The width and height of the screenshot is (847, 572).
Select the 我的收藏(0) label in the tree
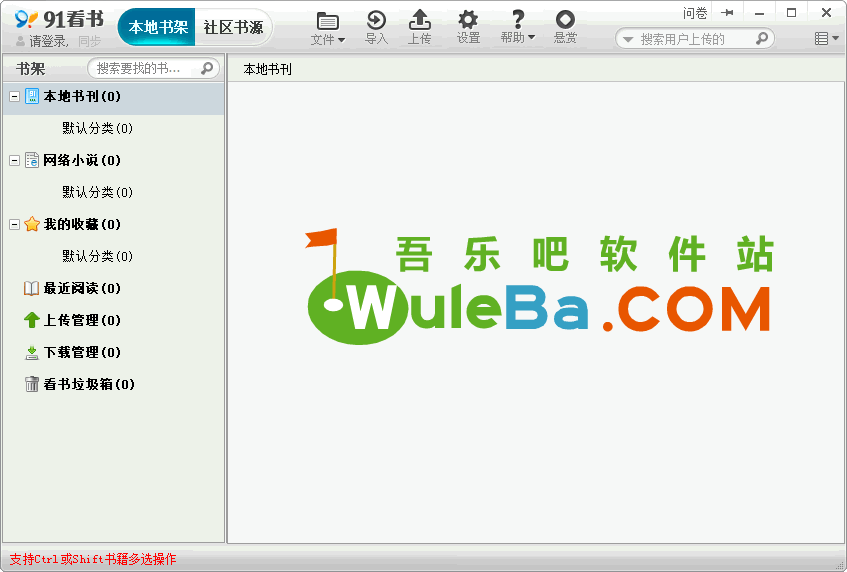pyautogui.click(x=82, y=224)
